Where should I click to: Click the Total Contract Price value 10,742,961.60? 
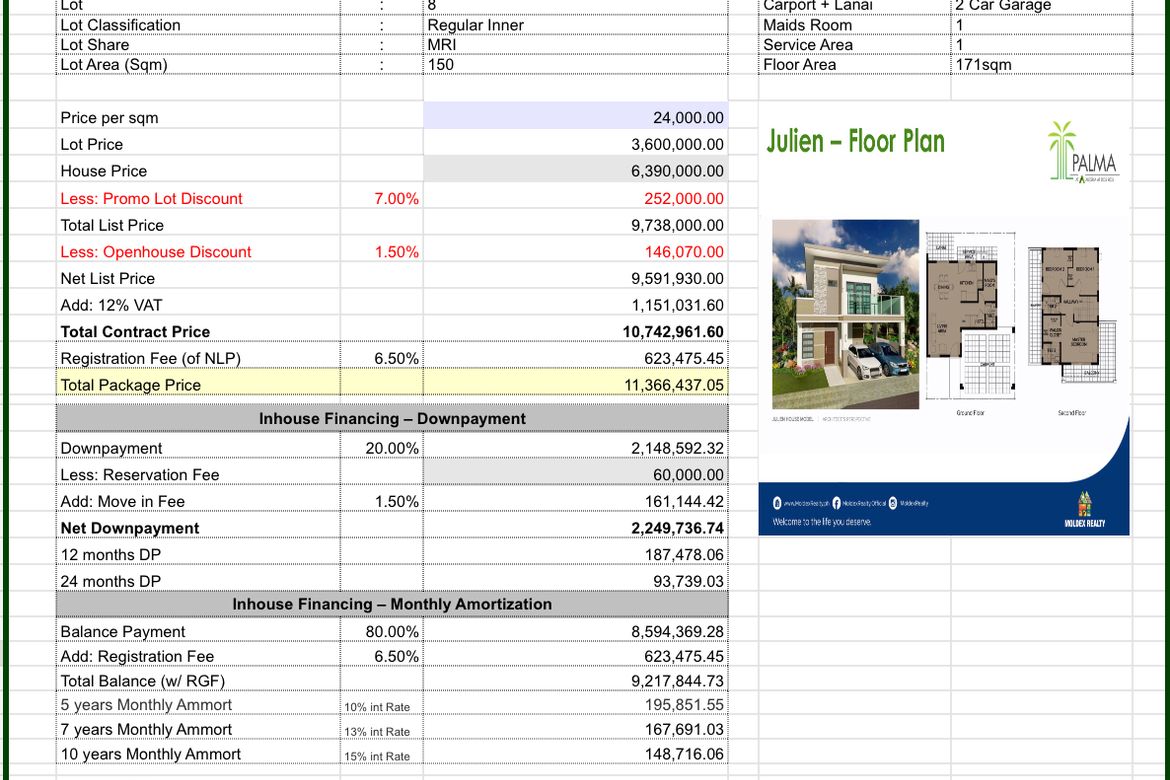(673, 332)
